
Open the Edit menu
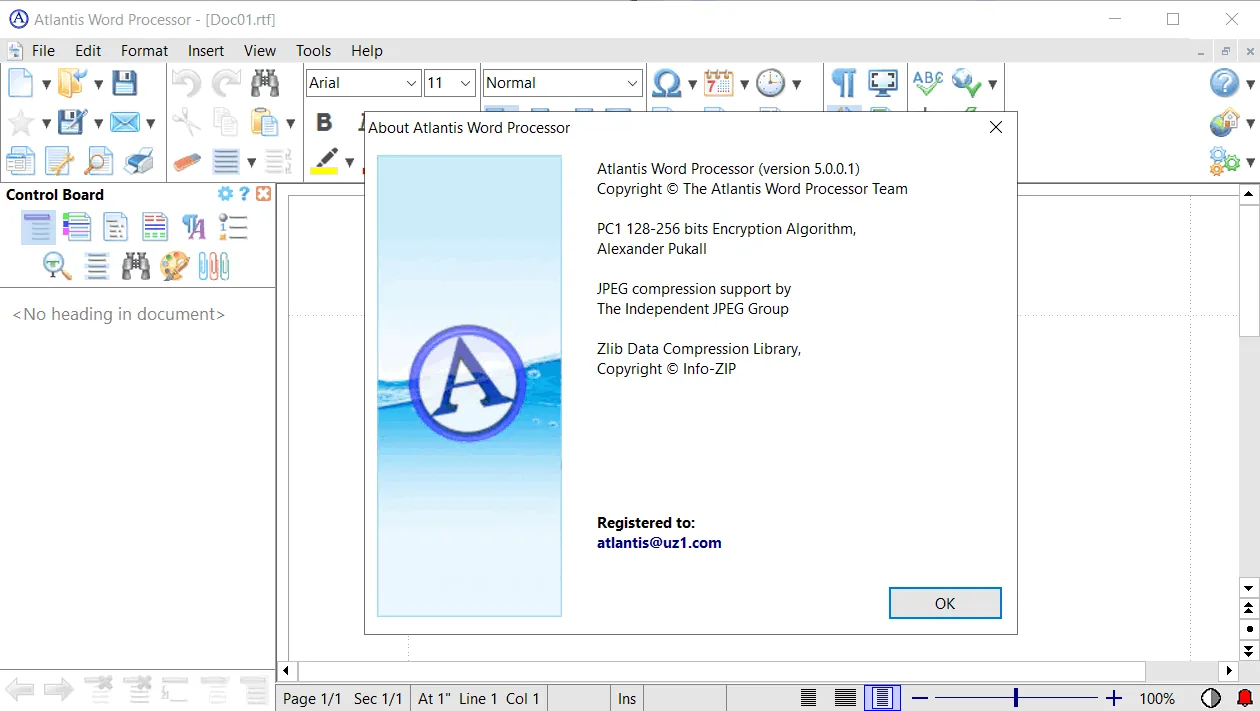(88, 51)
